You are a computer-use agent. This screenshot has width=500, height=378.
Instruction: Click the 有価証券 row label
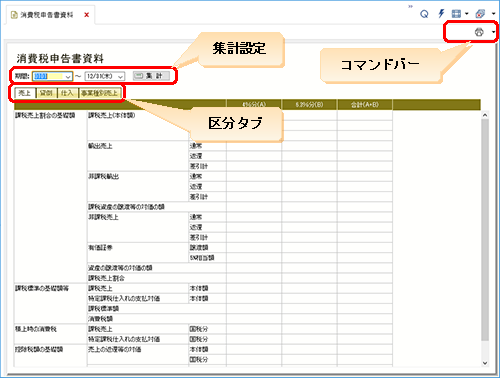(x=100, y=248)
